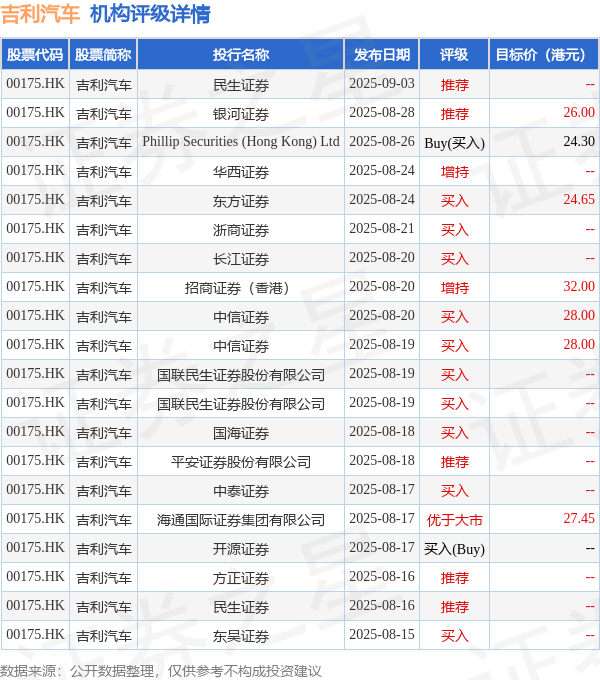Click 吉利汽车 name in 国海证券 row
The image size is (600, 680).
point(104,433)
